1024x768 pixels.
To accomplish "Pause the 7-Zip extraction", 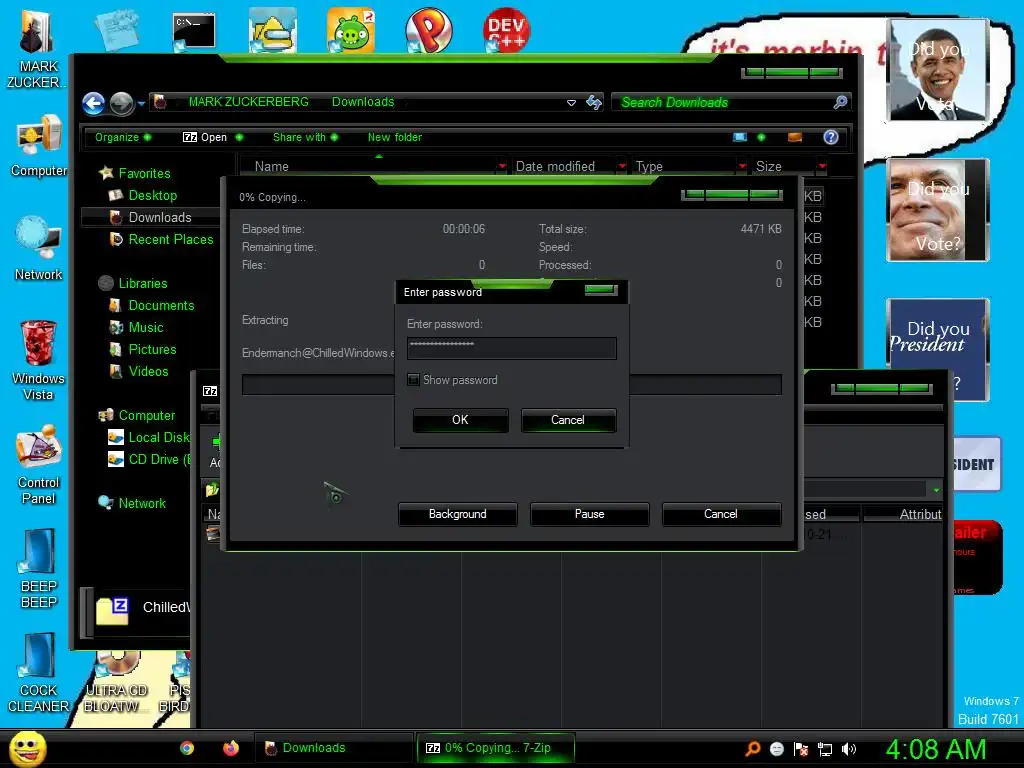I will [589, 514].
